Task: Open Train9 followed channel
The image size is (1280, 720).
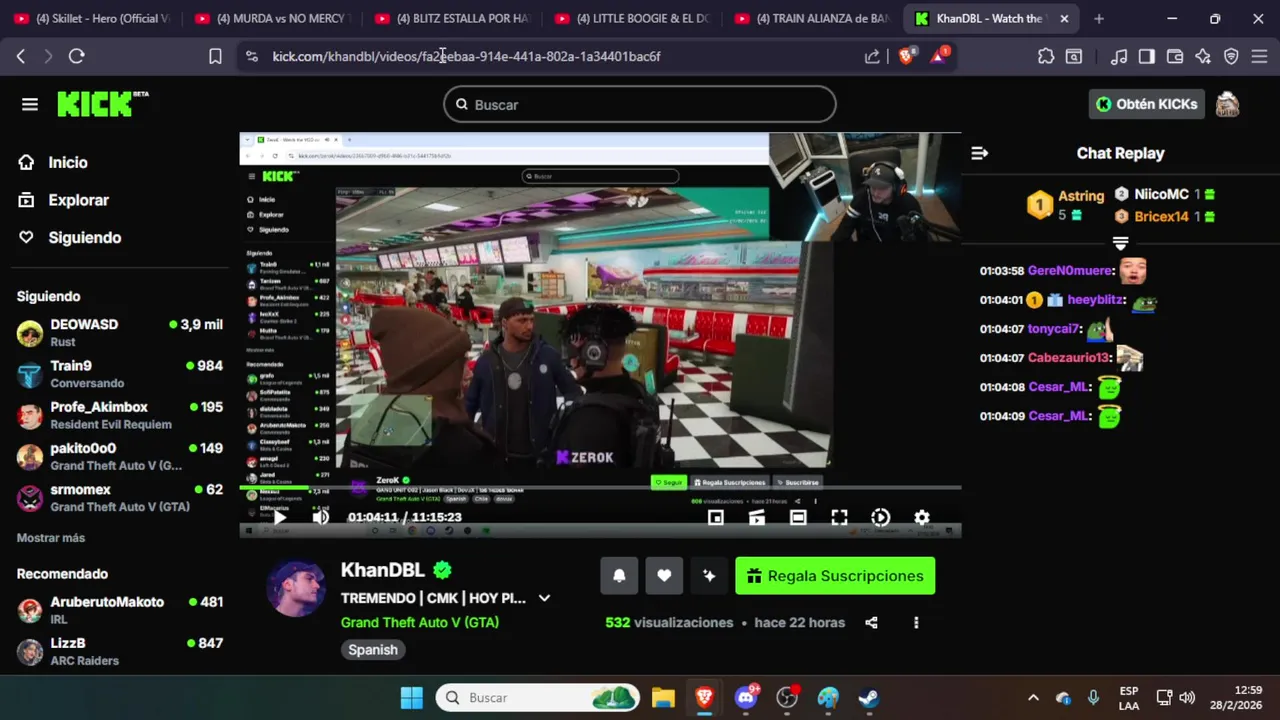Action: click(120, 374)
